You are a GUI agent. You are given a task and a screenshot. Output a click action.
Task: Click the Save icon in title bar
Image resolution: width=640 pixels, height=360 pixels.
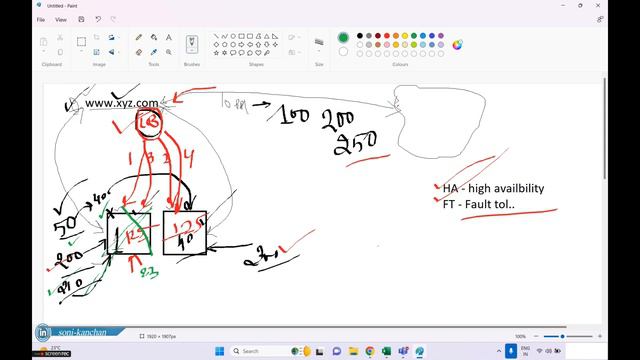pos(81,19)
